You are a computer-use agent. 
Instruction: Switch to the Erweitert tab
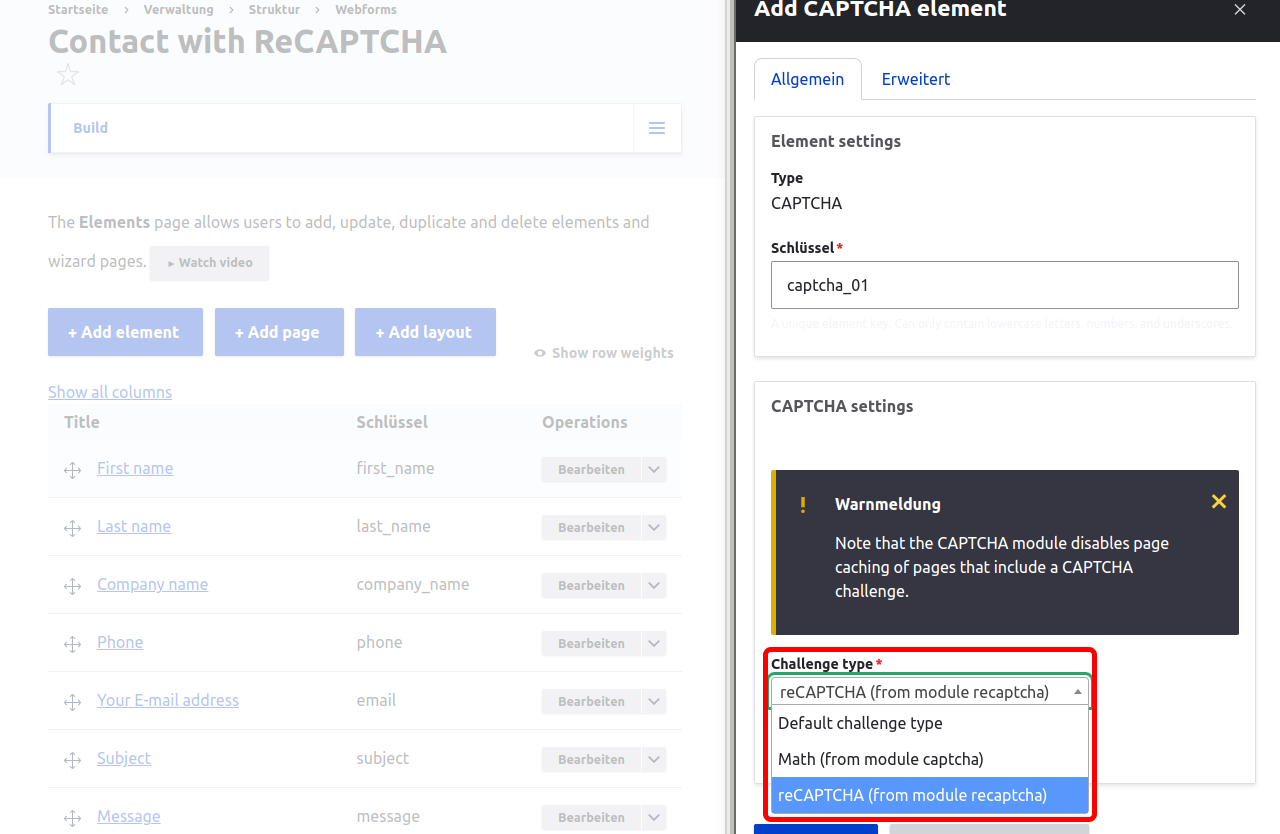[916, 79]
